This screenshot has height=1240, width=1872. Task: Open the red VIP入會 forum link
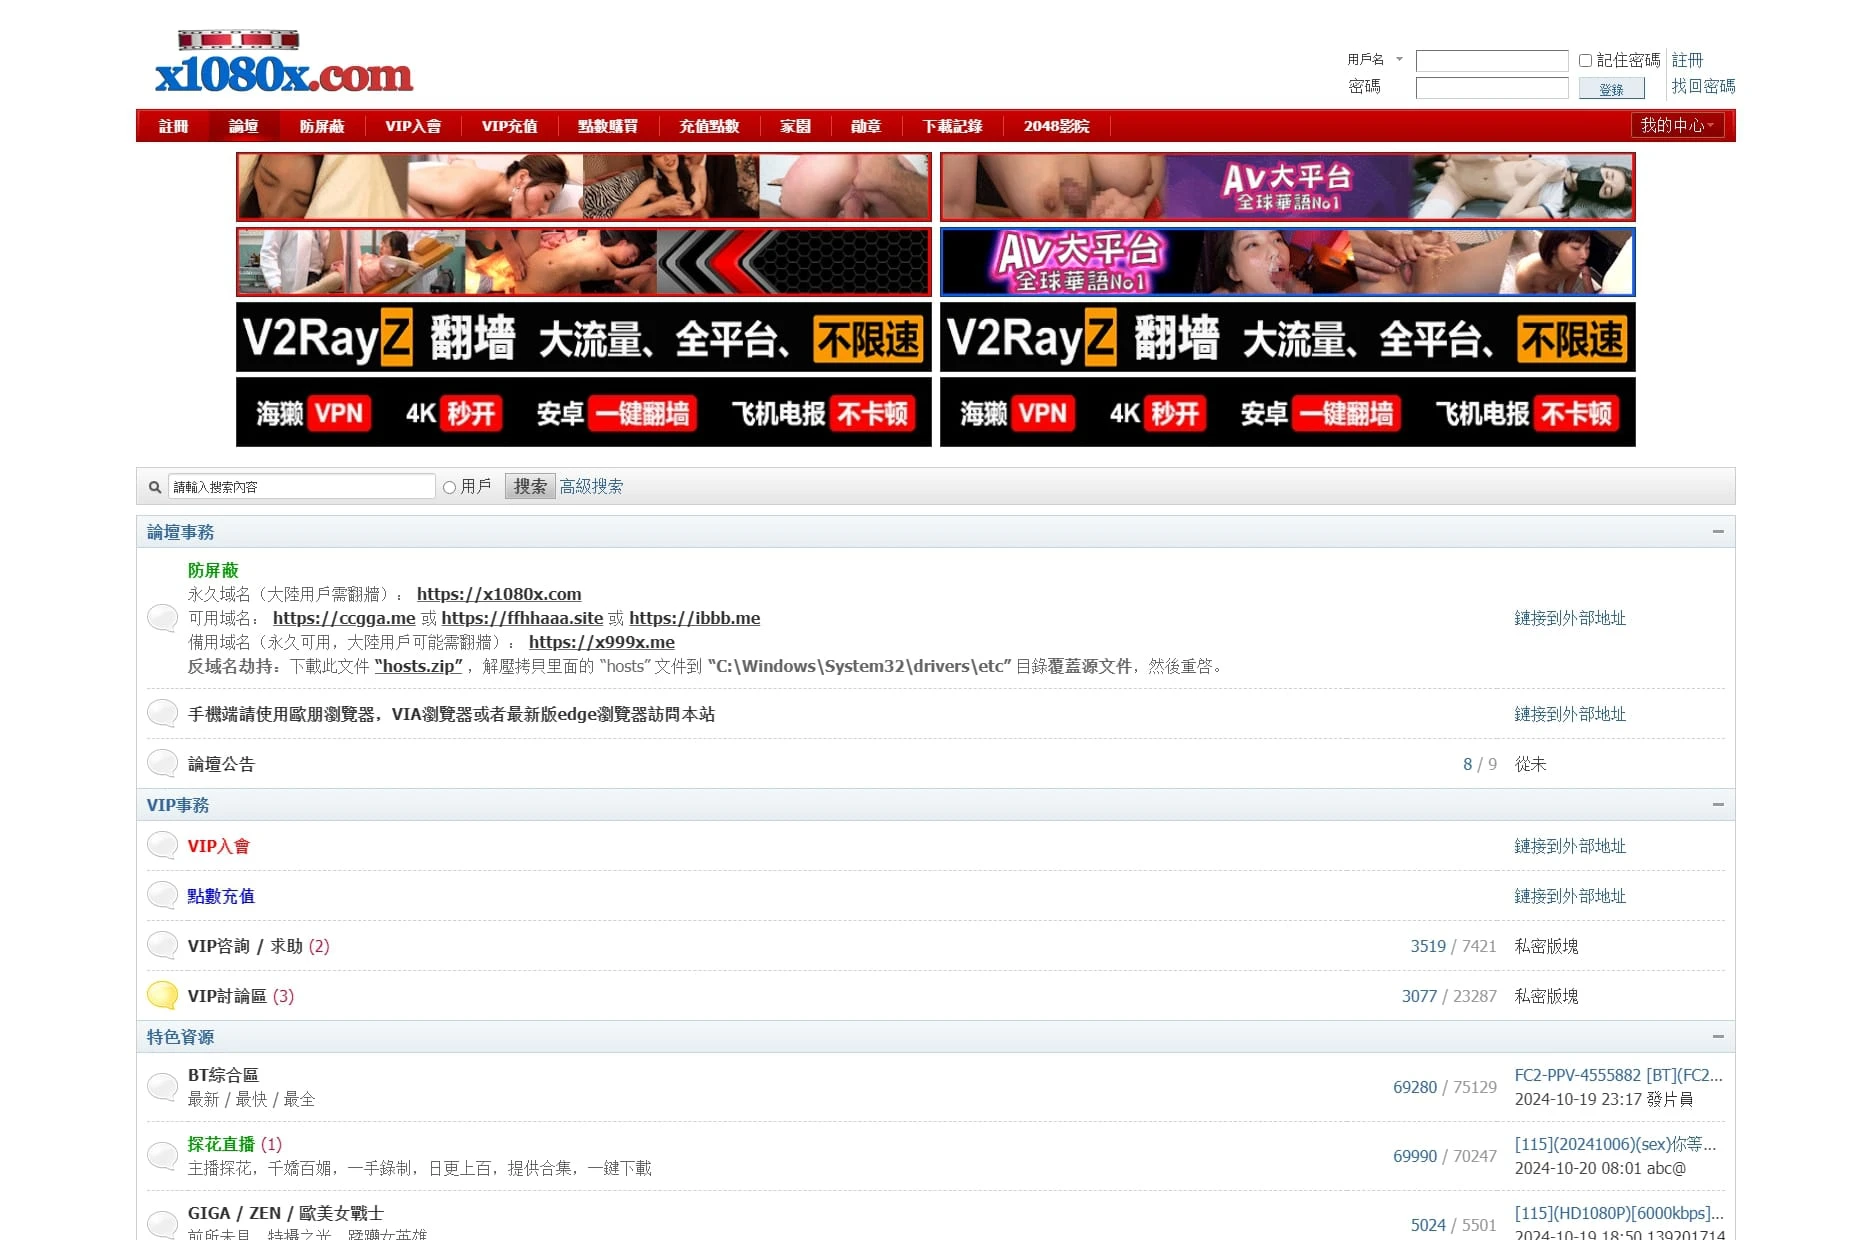[218, 846]
